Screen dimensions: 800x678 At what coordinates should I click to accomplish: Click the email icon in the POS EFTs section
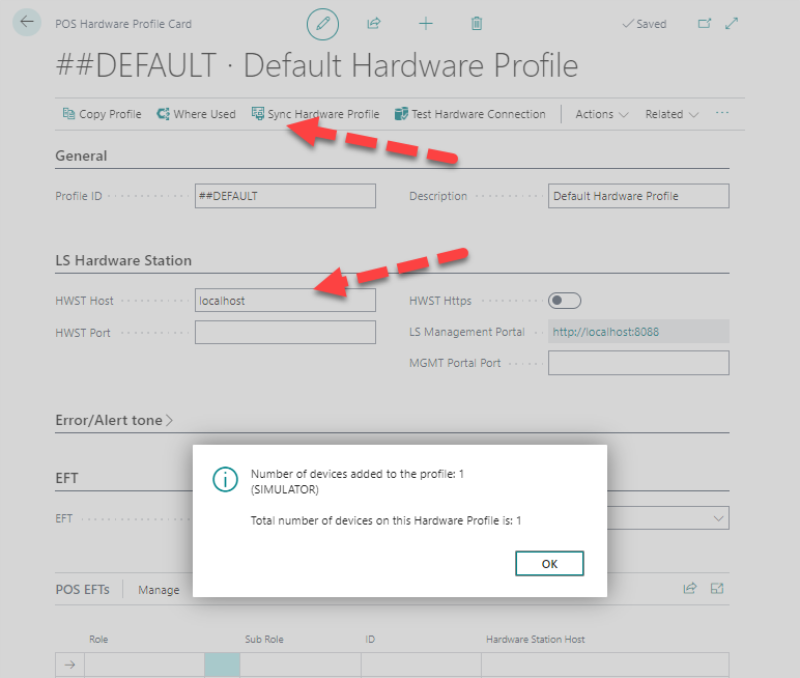716,589
